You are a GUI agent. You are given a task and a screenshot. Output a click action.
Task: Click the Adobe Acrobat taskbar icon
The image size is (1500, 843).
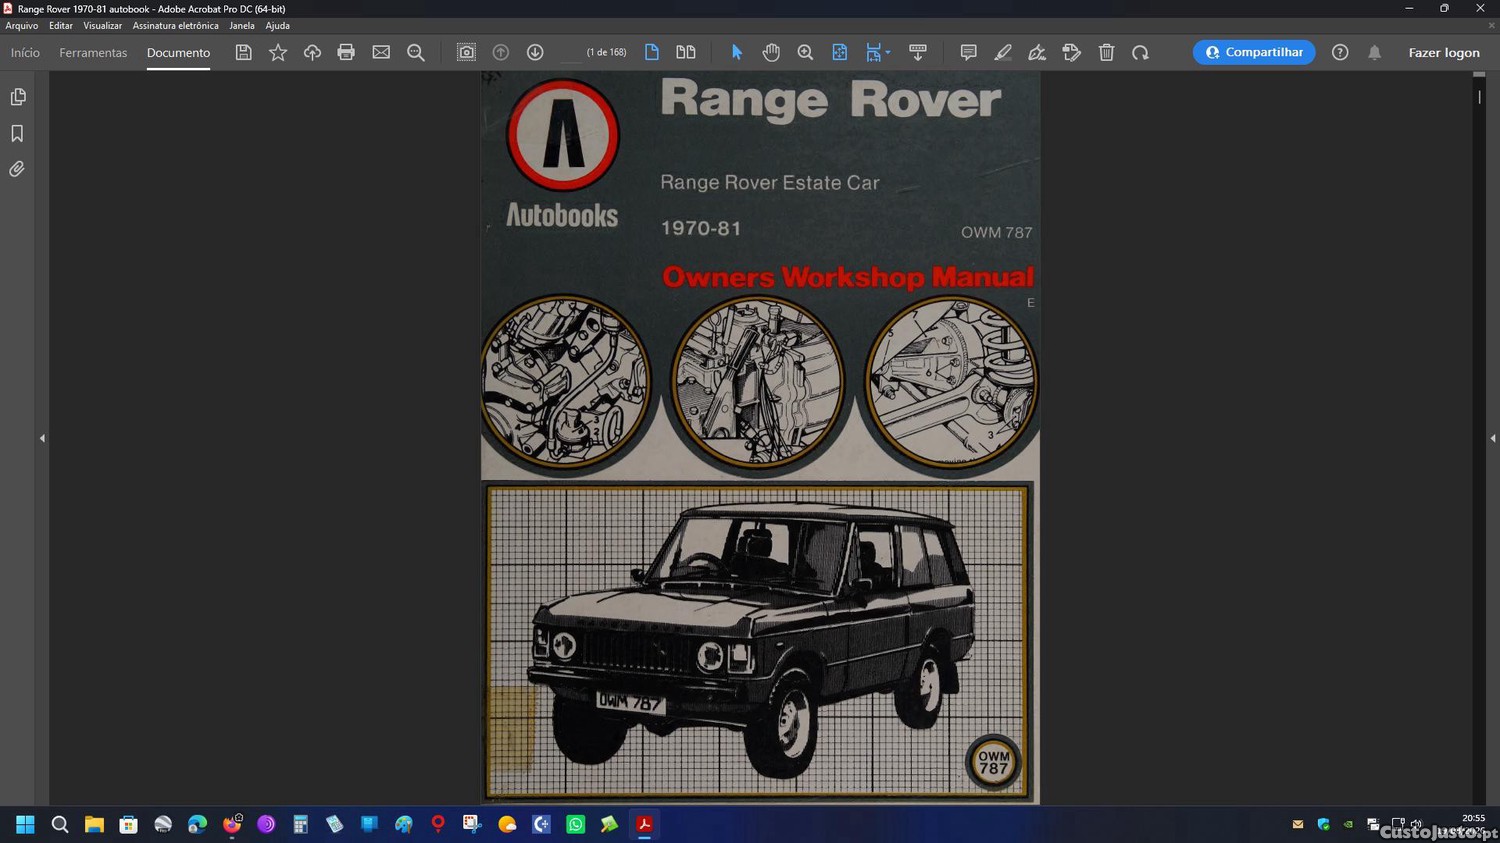coord(645,824)
